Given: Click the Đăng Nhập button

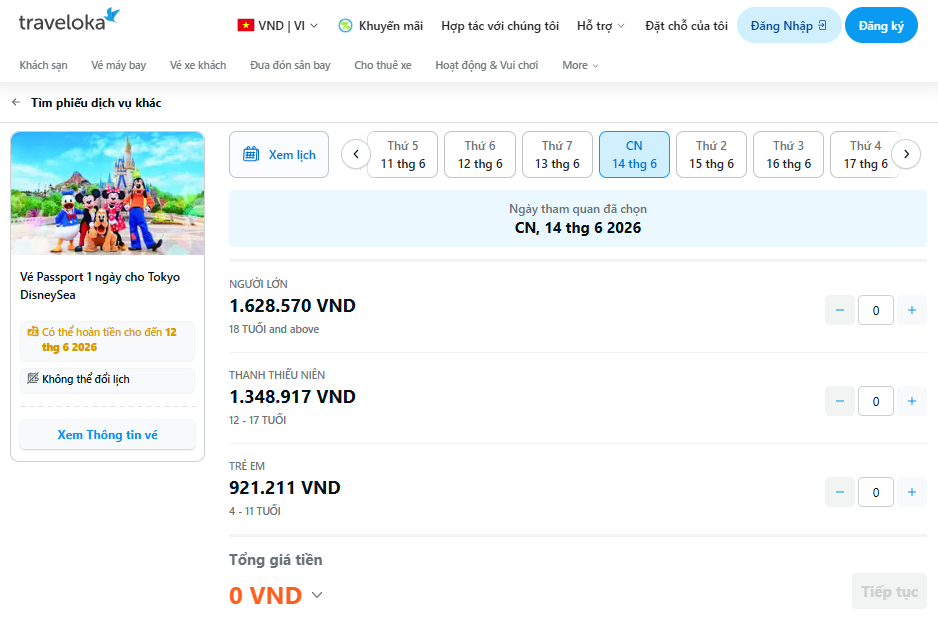Looking at the screenshot, I should click(x=789, y=25).
